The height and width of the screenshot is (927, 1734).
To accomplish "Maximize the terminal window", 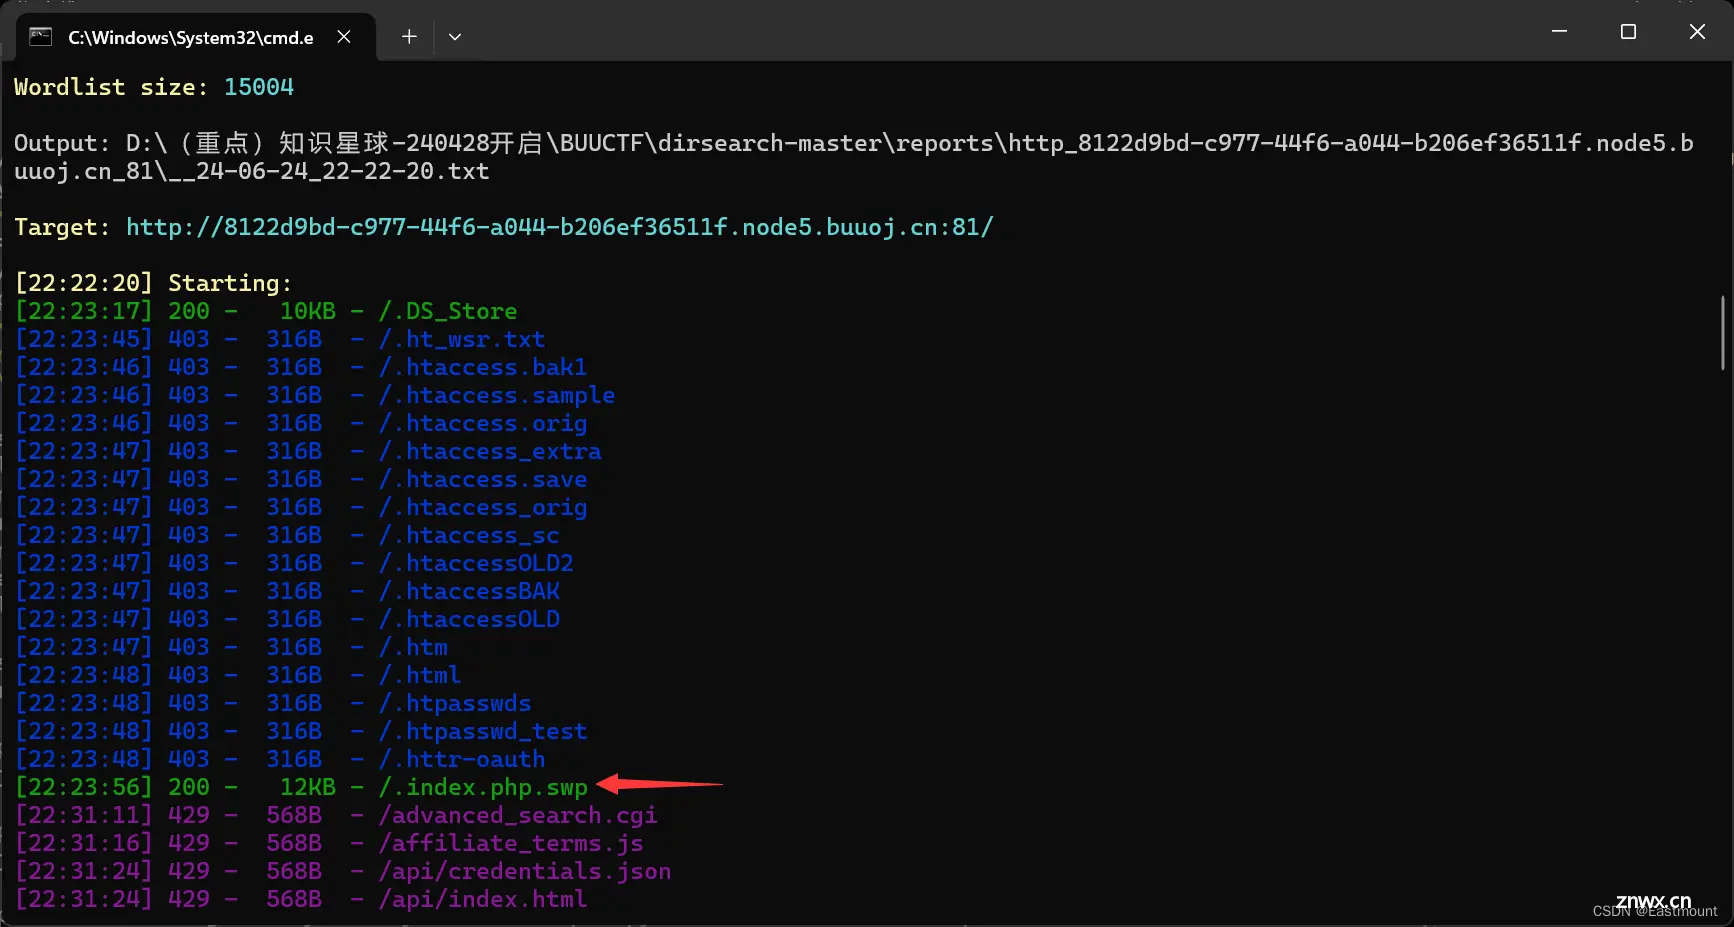I will point(1628,32).
